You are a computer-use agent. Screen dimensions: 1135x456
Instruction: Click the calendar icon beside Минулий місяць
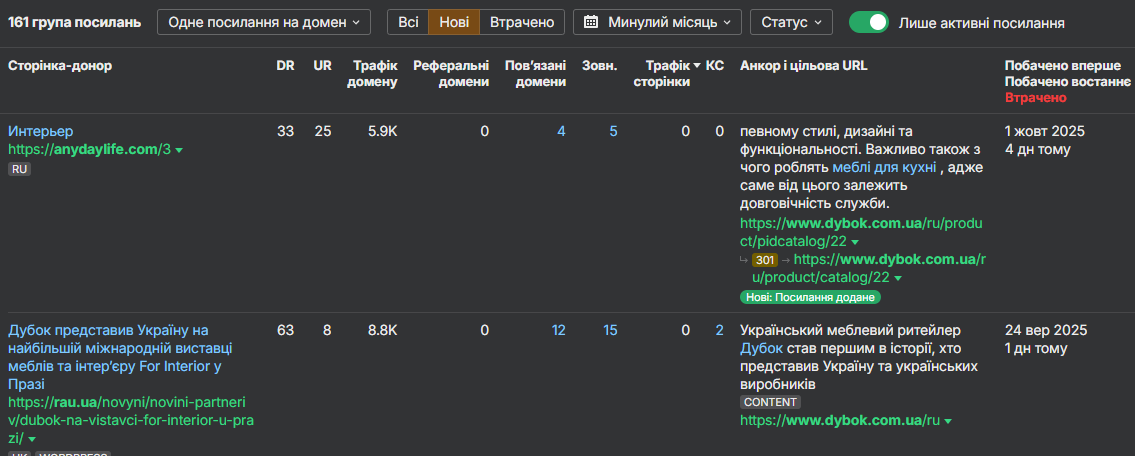tap(592, 22)
